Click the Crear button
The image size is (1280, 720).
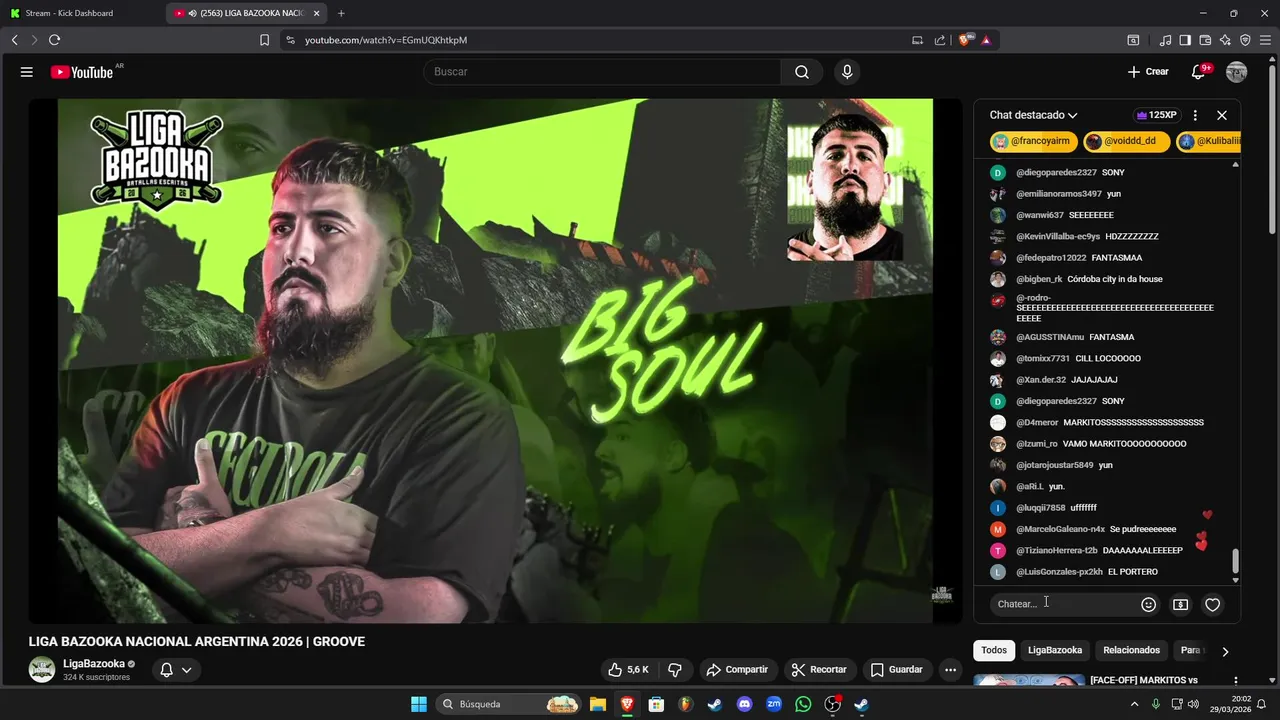coord(1148,72)
